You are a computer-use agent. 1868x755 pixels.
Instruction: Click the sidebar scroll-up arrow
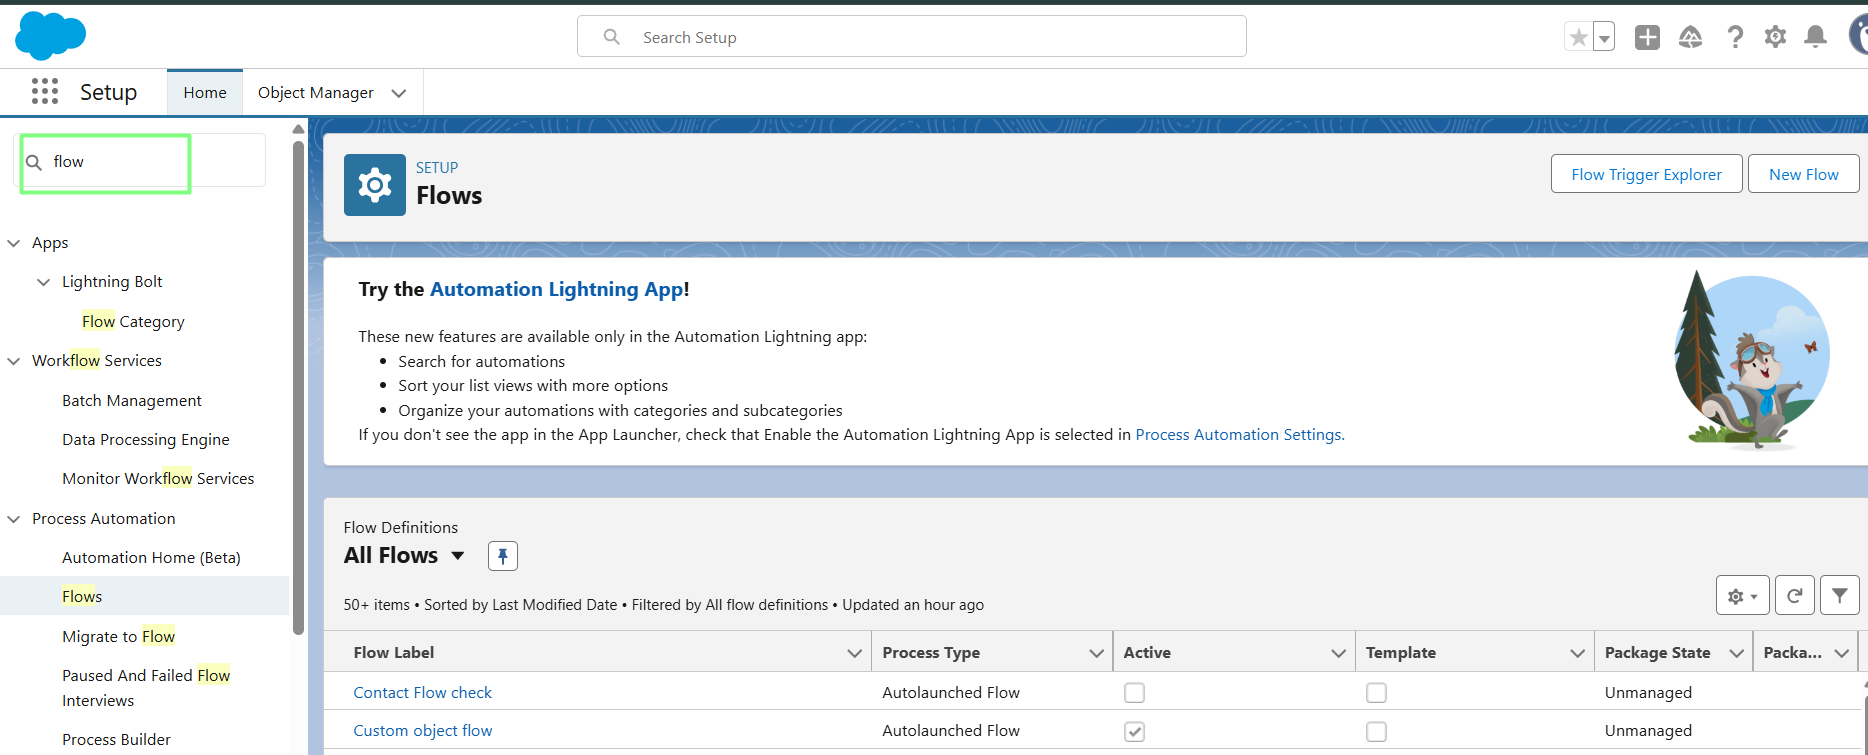coord(298,129)
